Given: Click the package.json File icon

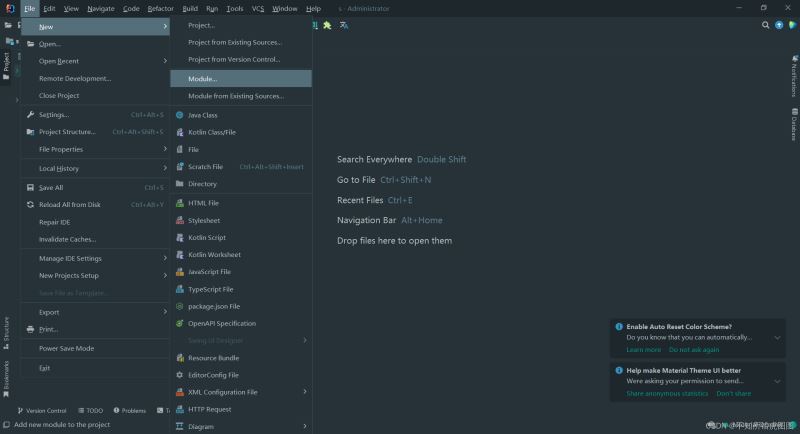Looking at the screenshot, I should (180, 307).
